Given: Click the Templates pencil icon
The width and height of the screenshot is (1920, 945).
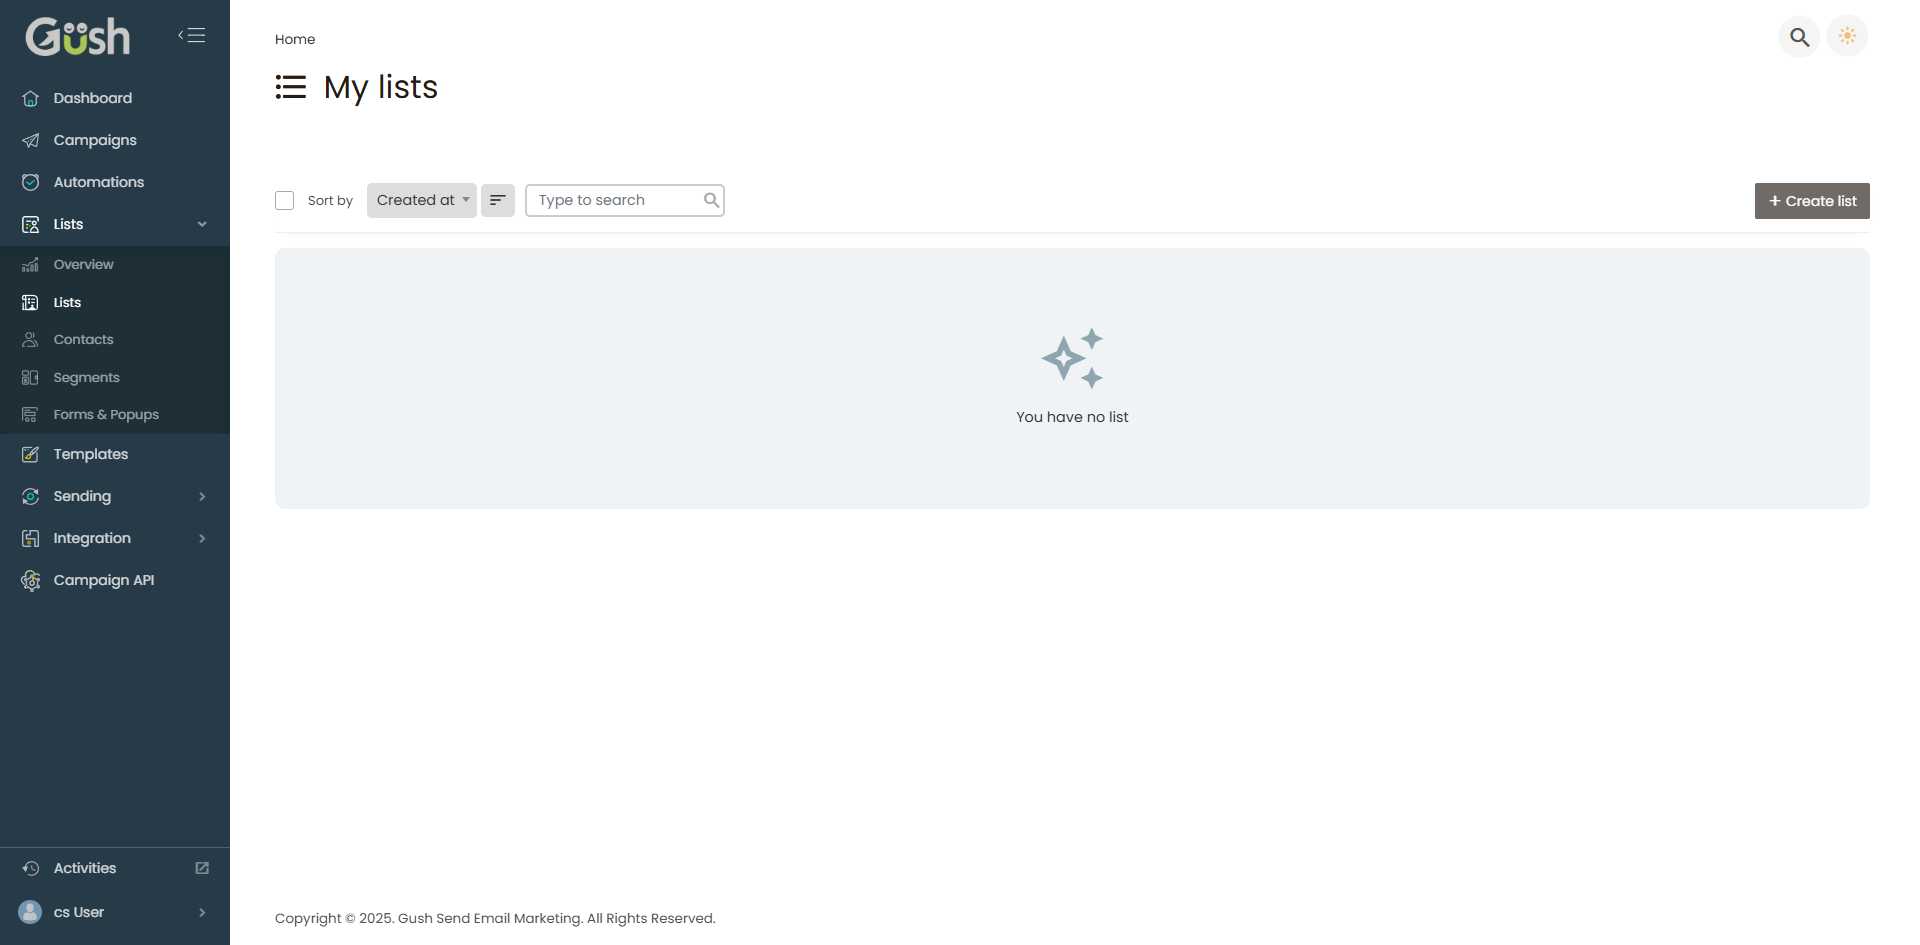Looking at the screenshot, I should point(31,454).
